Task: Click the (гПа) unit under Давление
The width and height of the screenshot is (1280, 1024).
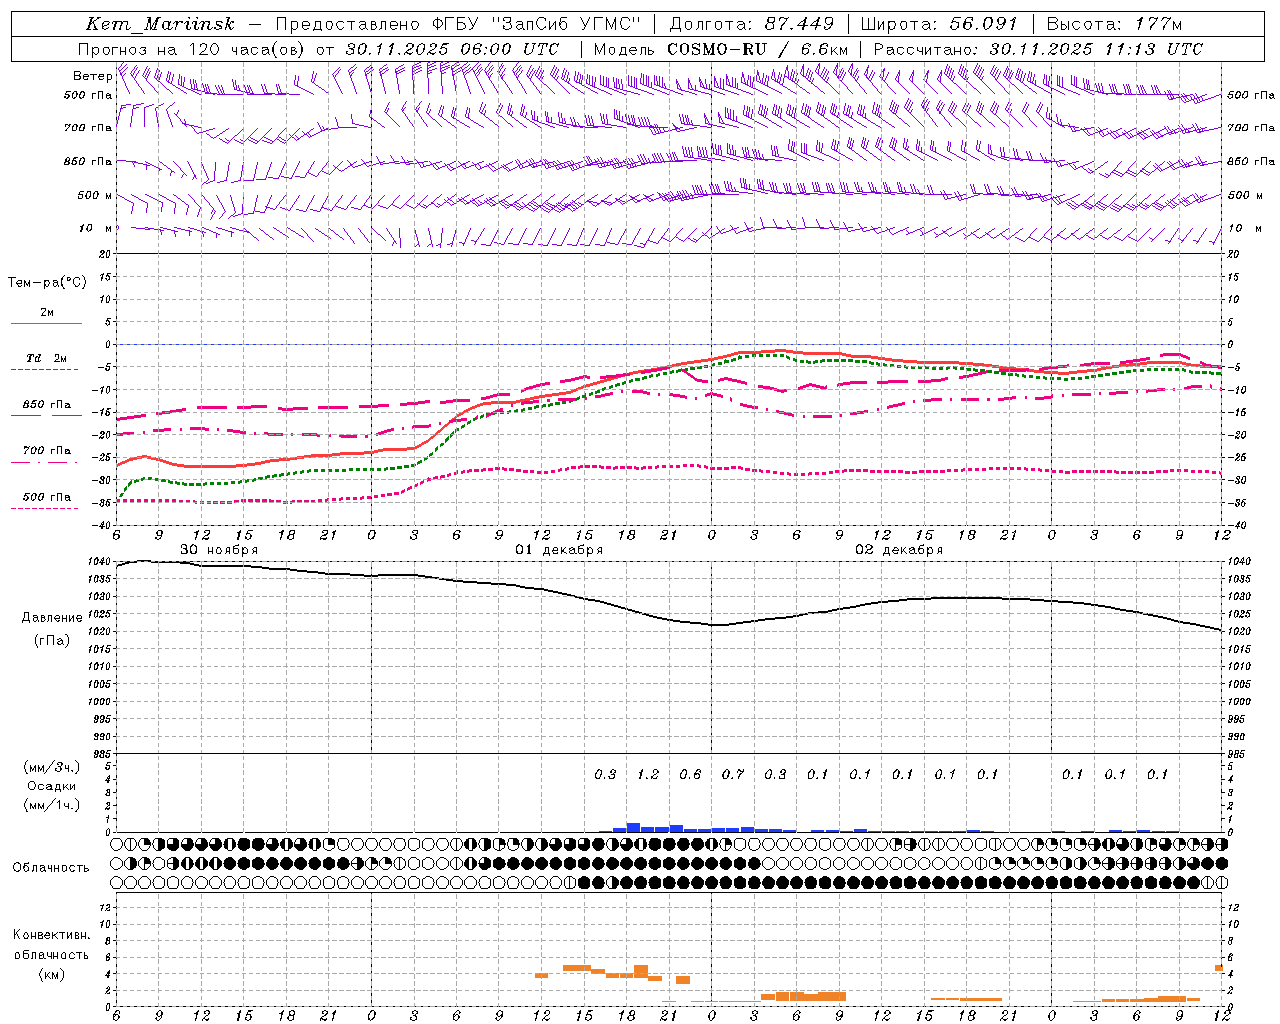Action: (x=52, y=640)
